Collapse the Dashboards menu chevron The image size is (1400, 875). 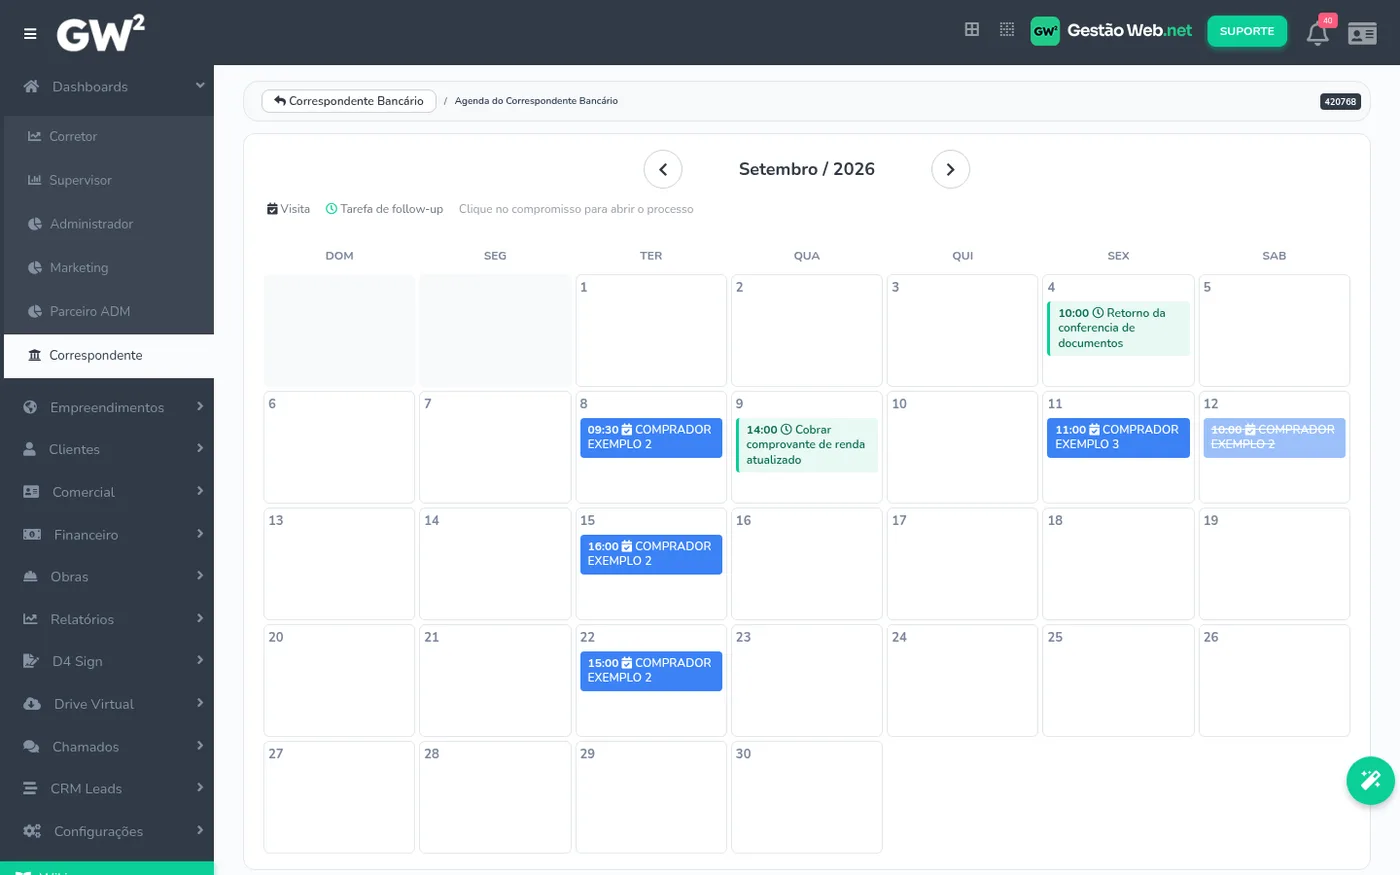tap(200, 86)
